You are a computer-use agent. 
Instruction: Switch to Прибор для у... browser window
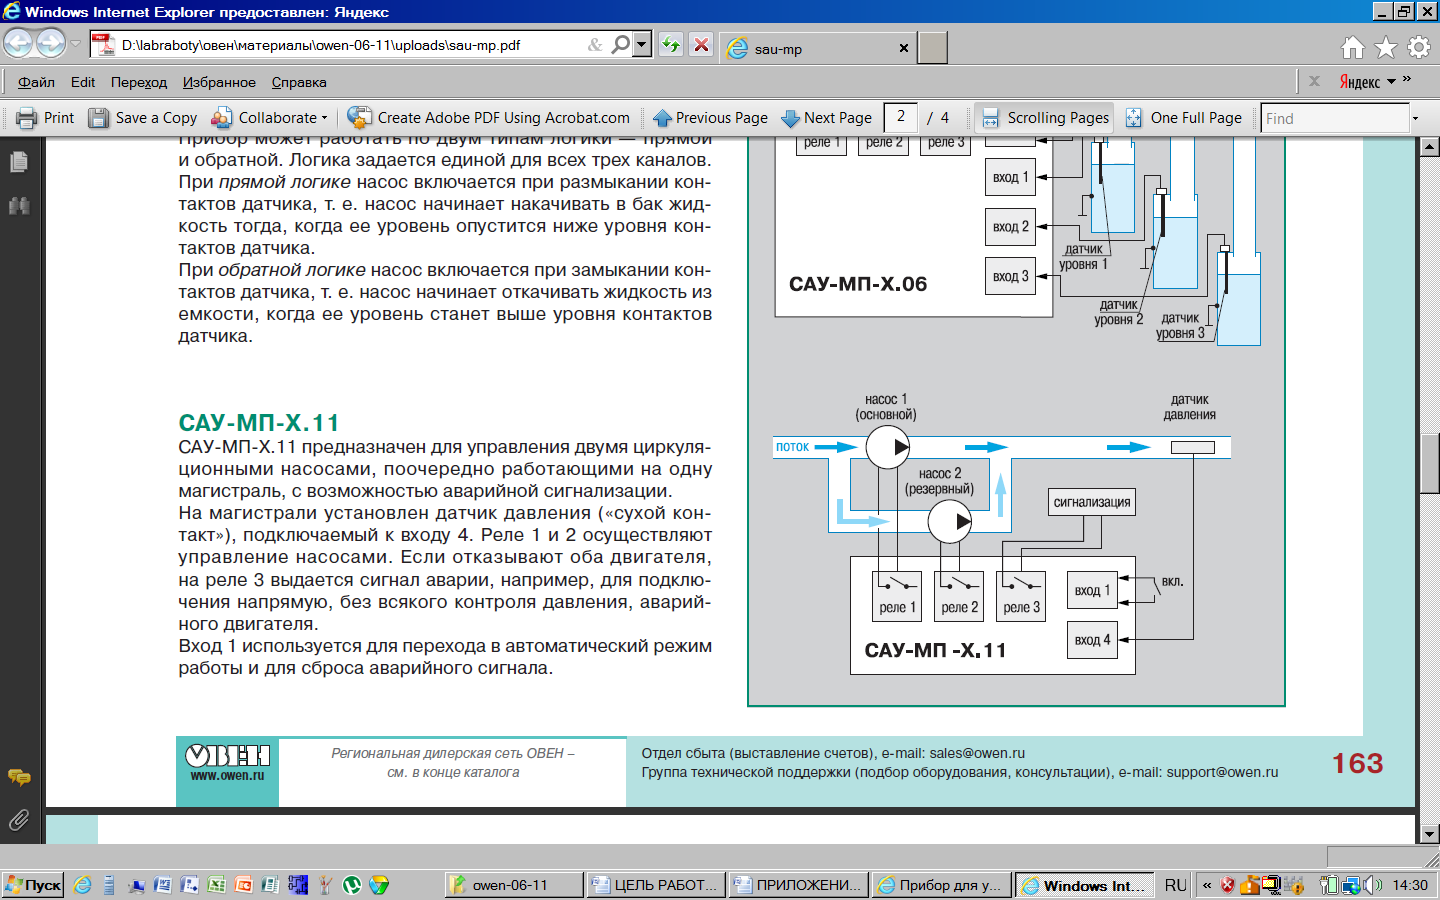[x=939, y=885]
